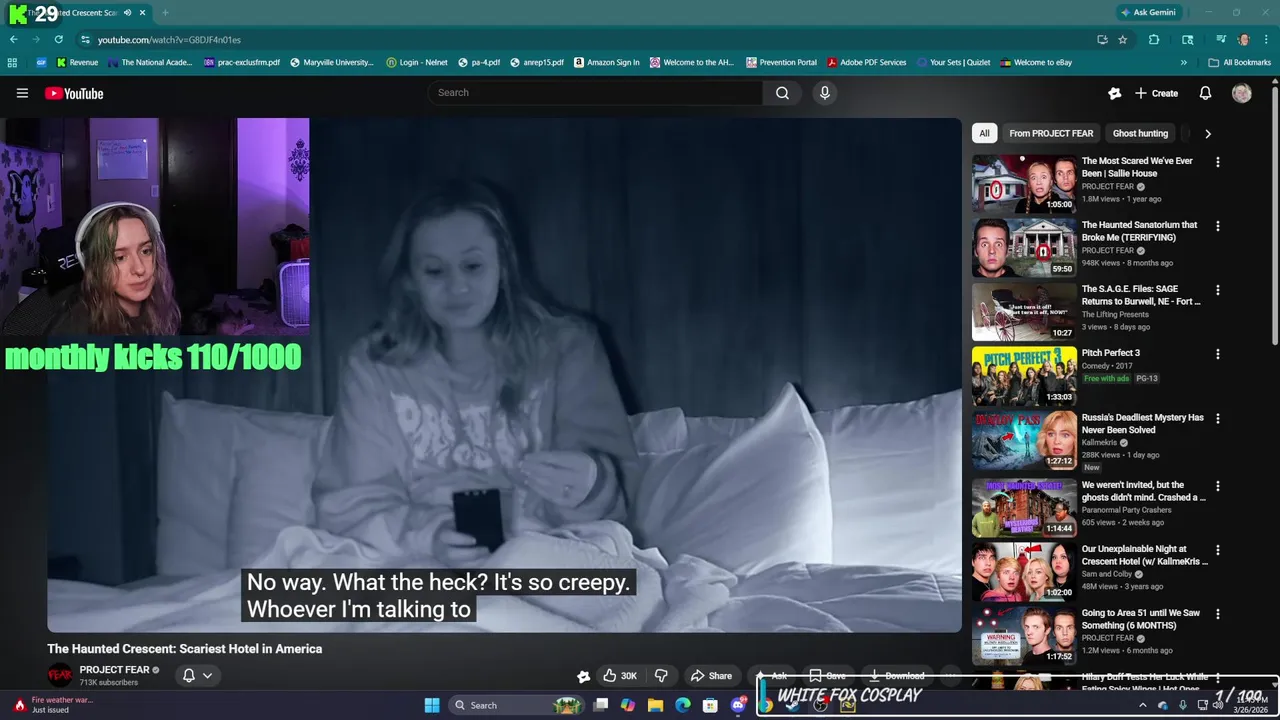The width and height of the screenshot is (1280, 720).
Task: Like the video with 30K thumbs up
Action: [x=619, y=676]
